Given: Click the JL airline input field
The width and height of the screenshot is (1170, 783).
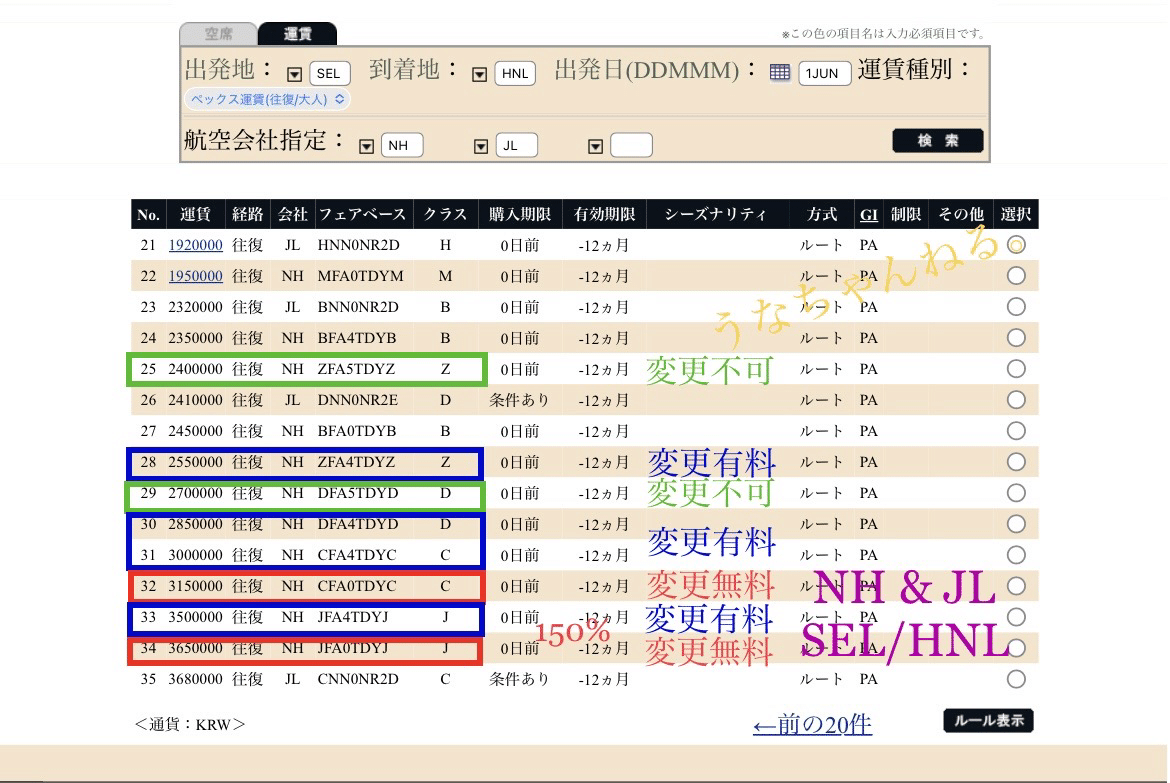Looking at the screenshot, I should click(516, 145).
